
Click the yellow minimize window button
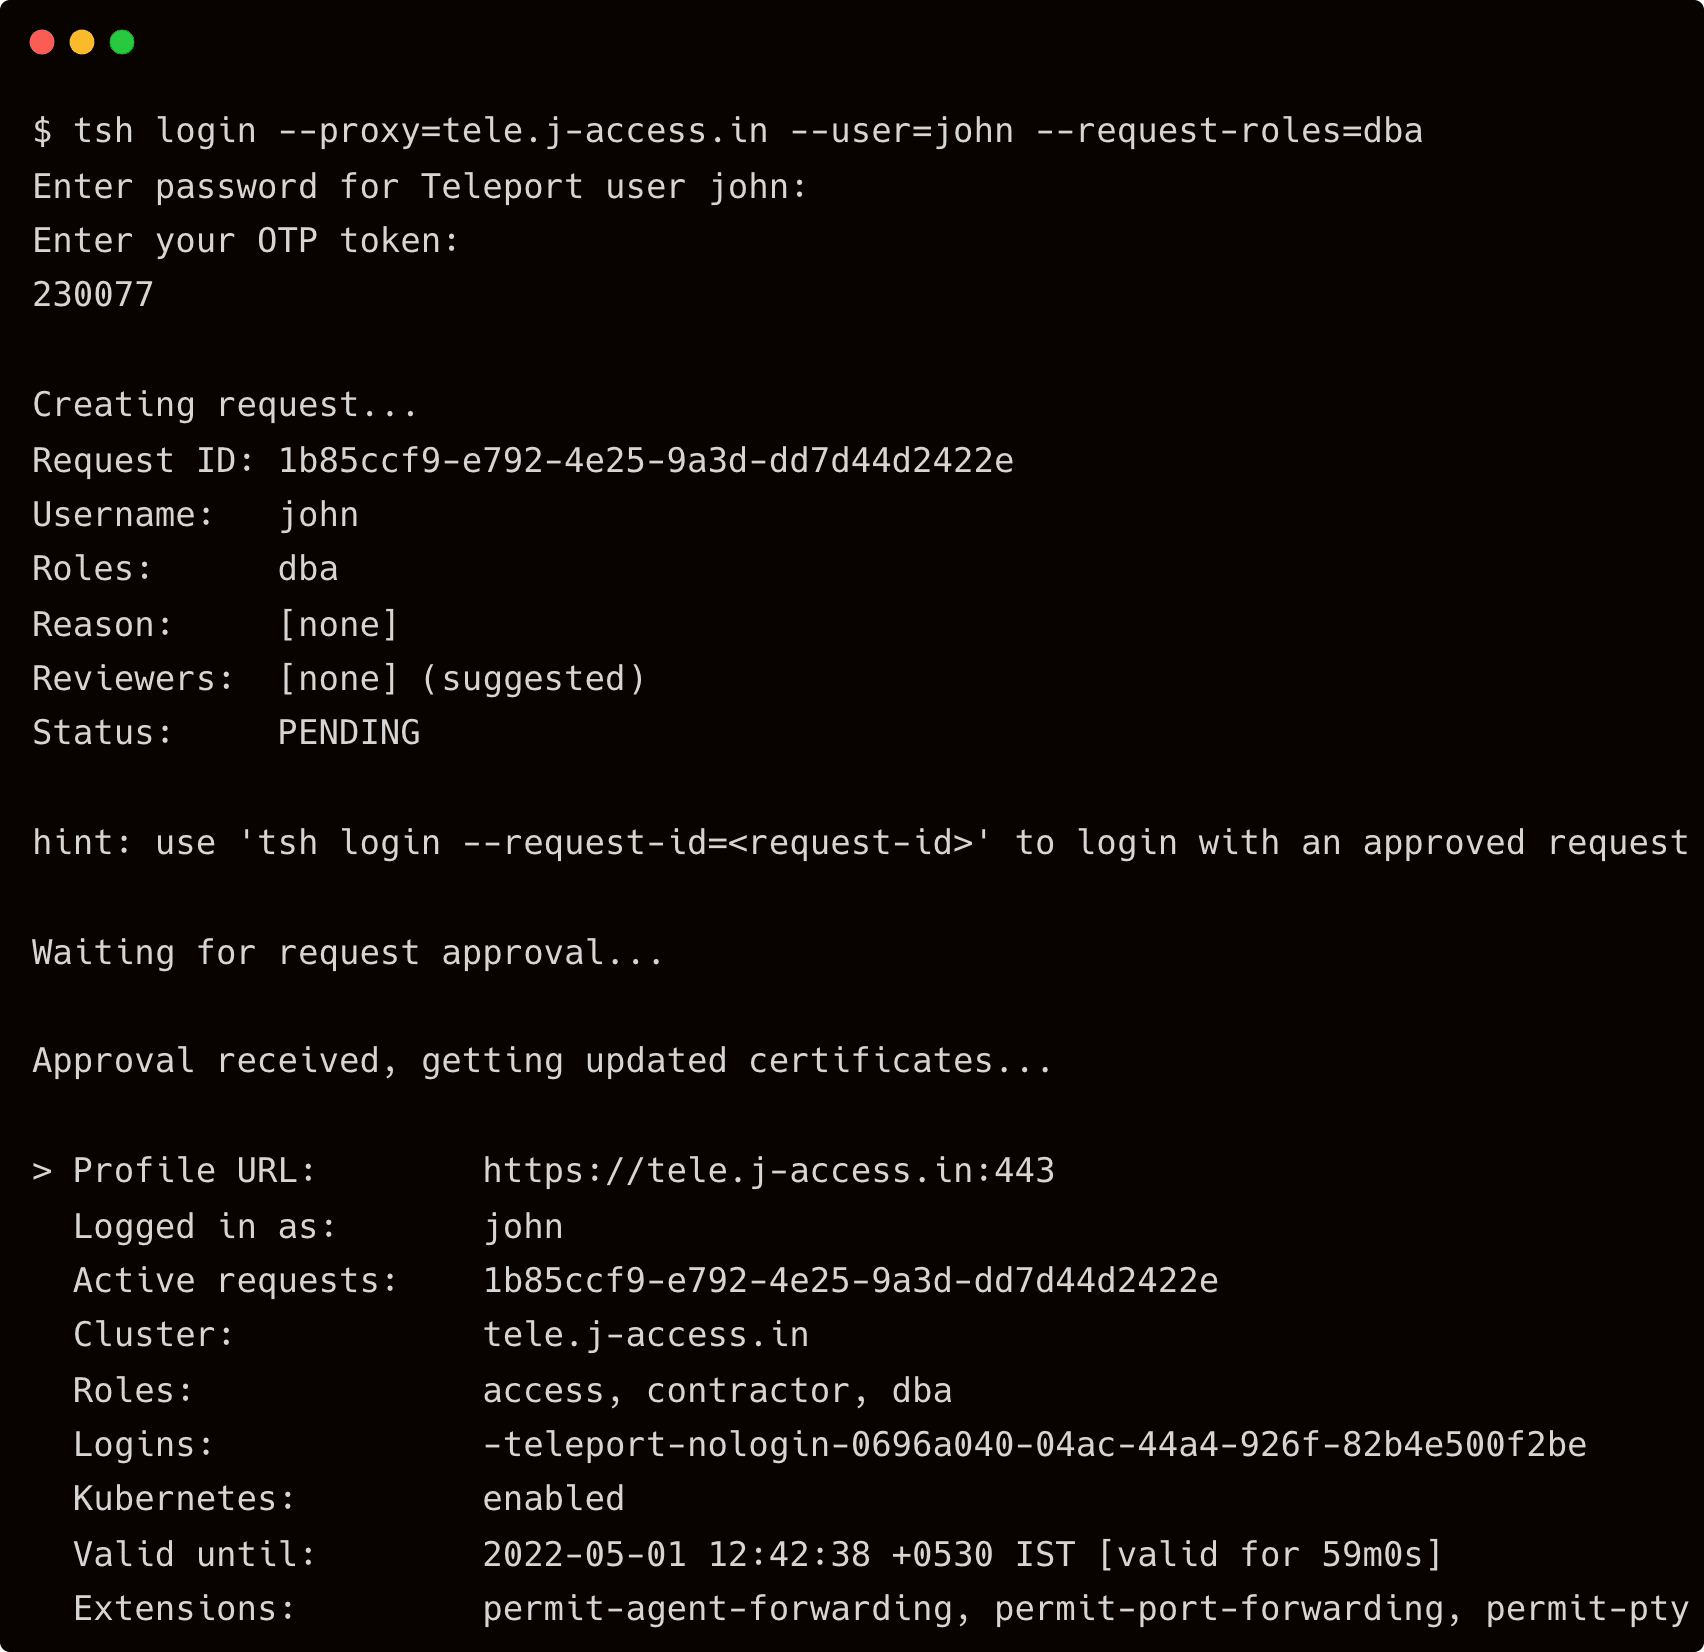[82, 42]
